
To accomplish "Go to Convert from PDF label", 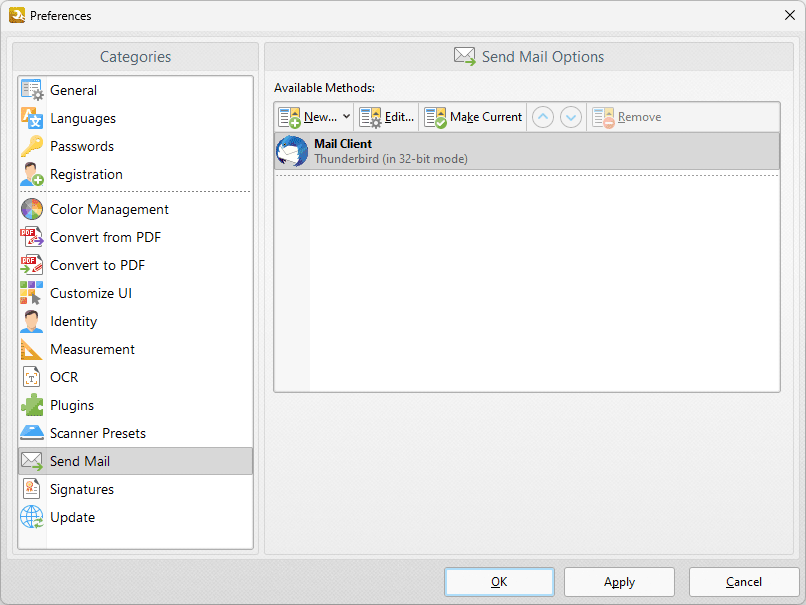I will click(105, 237).
